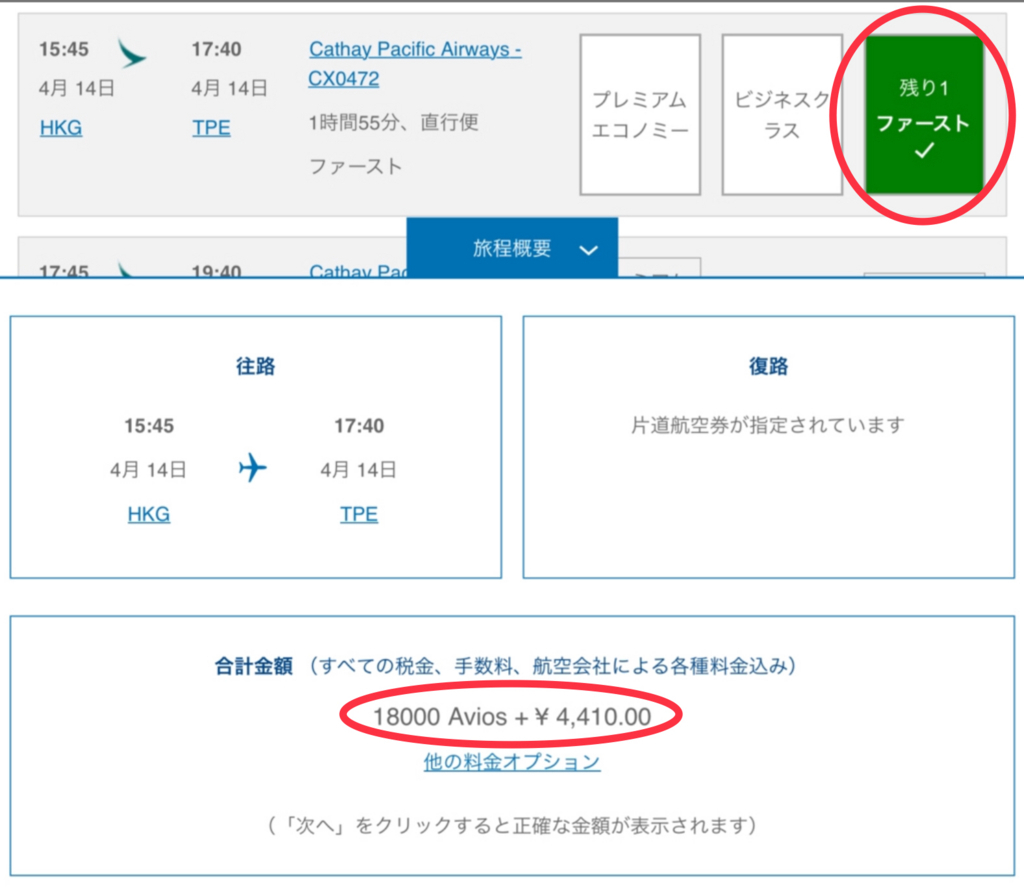Click the 18000 Avios + ¥ 4,410.00 price
1024x889 pixels.
[512, 717]
